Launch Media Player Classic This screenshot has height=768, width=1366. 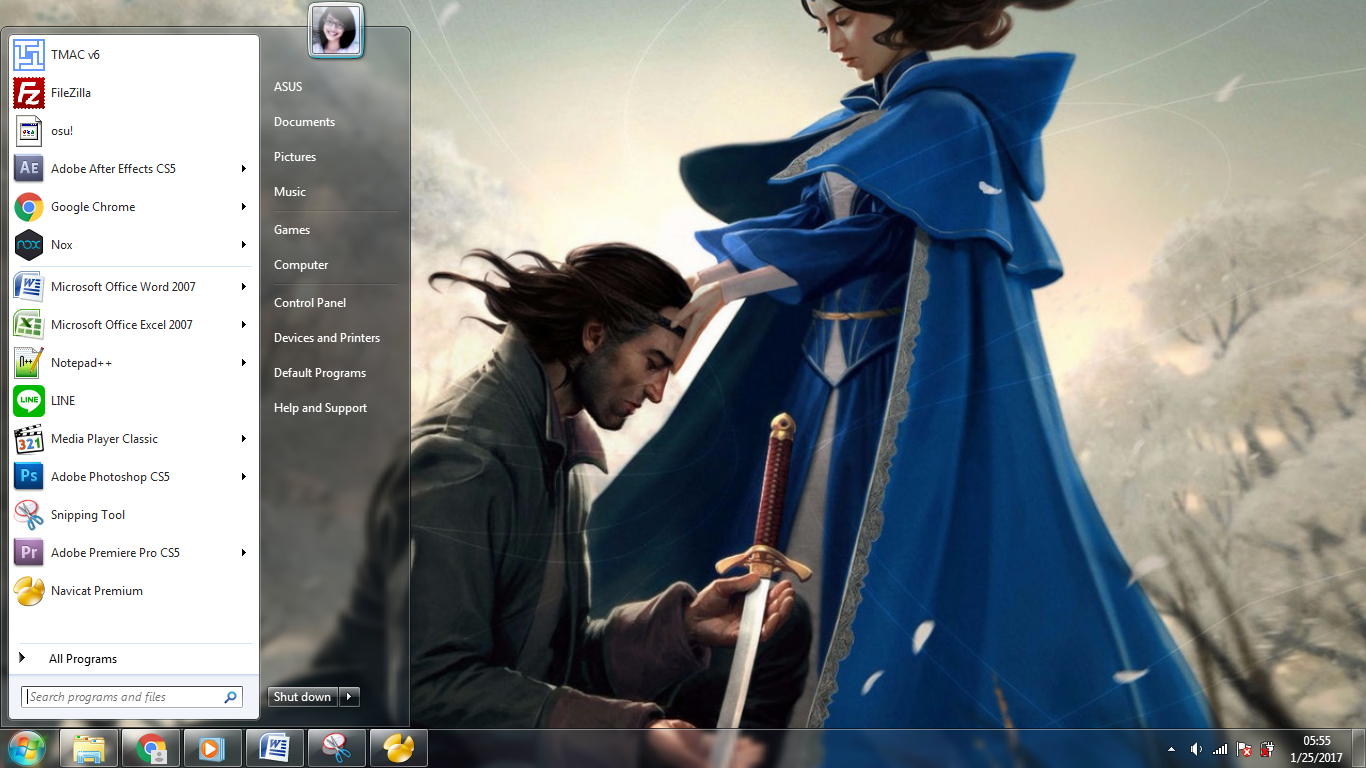(132, 439)
